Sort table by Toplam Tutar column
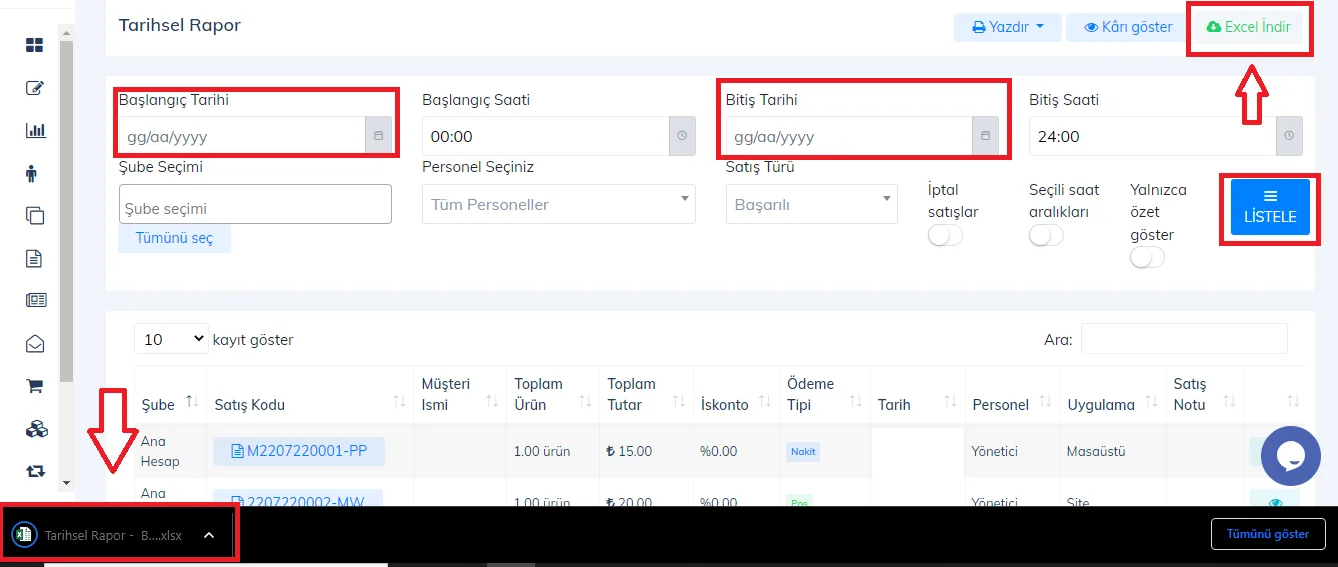This screenshot has height=567, width=1338. point(645,394)
